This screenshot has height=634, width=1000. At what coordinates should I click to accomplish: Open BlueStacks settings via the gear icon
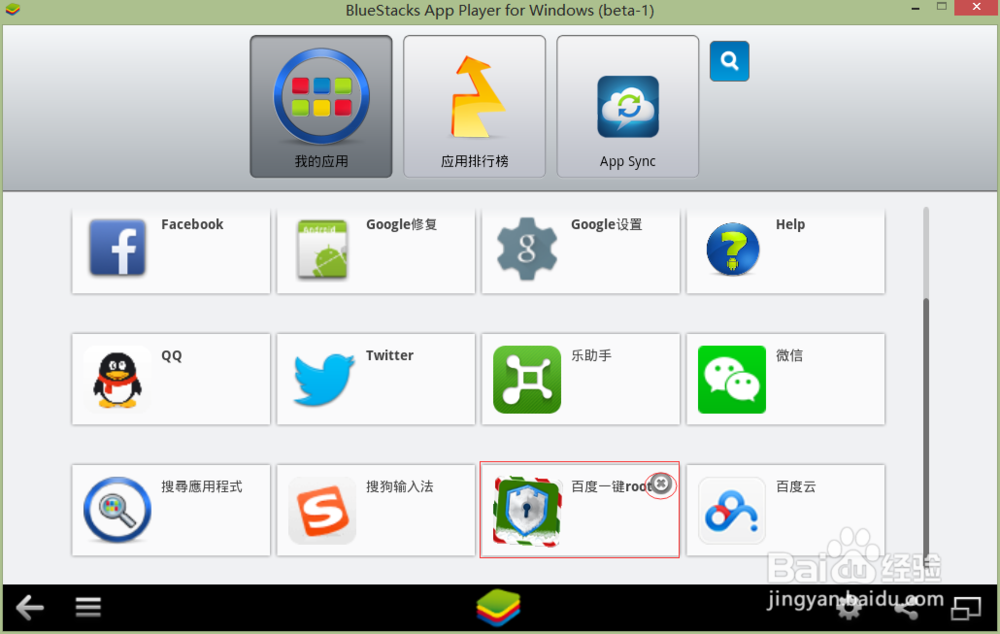tap(849, 607)
